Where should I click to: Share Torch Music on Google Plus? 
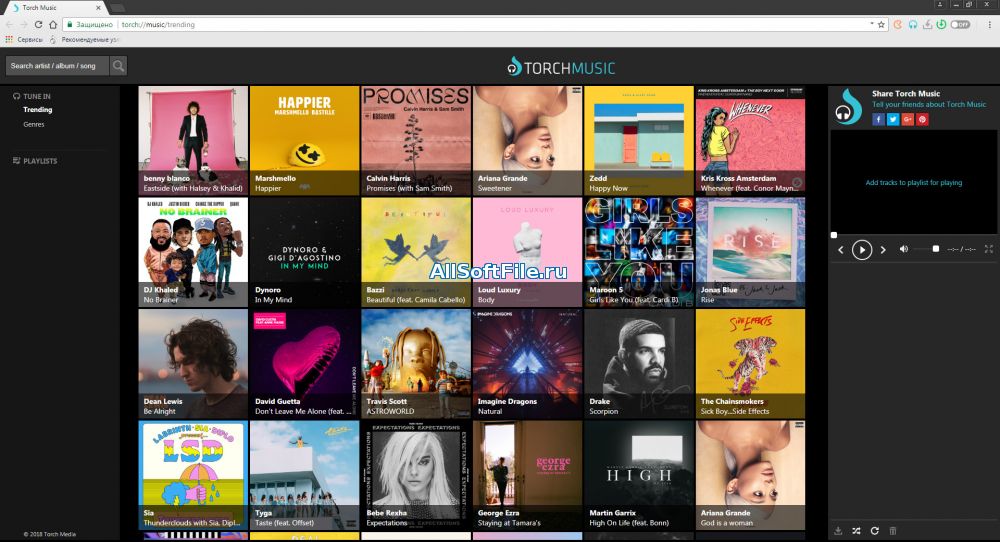tap(908, 119)
